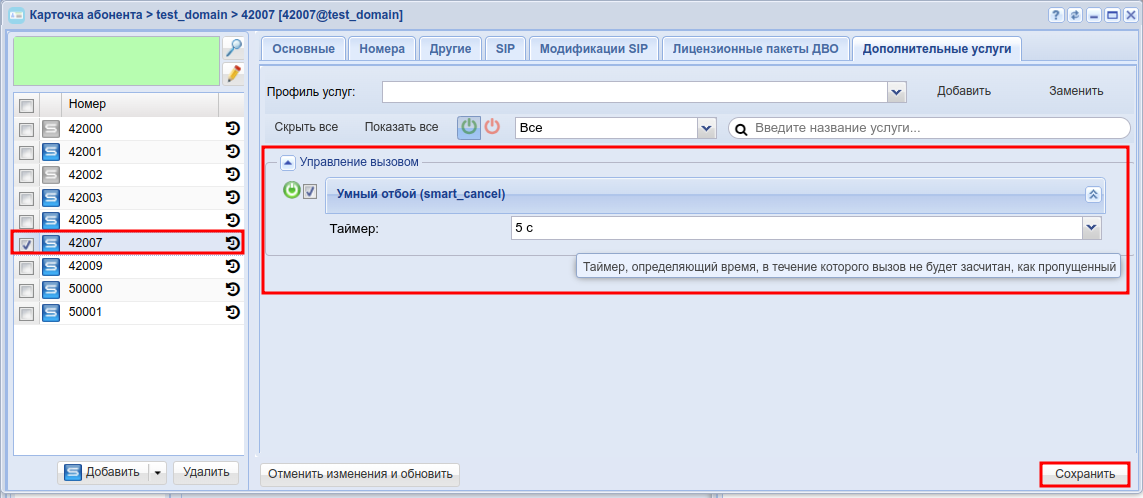Select the Дополнительные услуги tab
The width and height of the screenshot is (1143, 498).
point(937,49)
